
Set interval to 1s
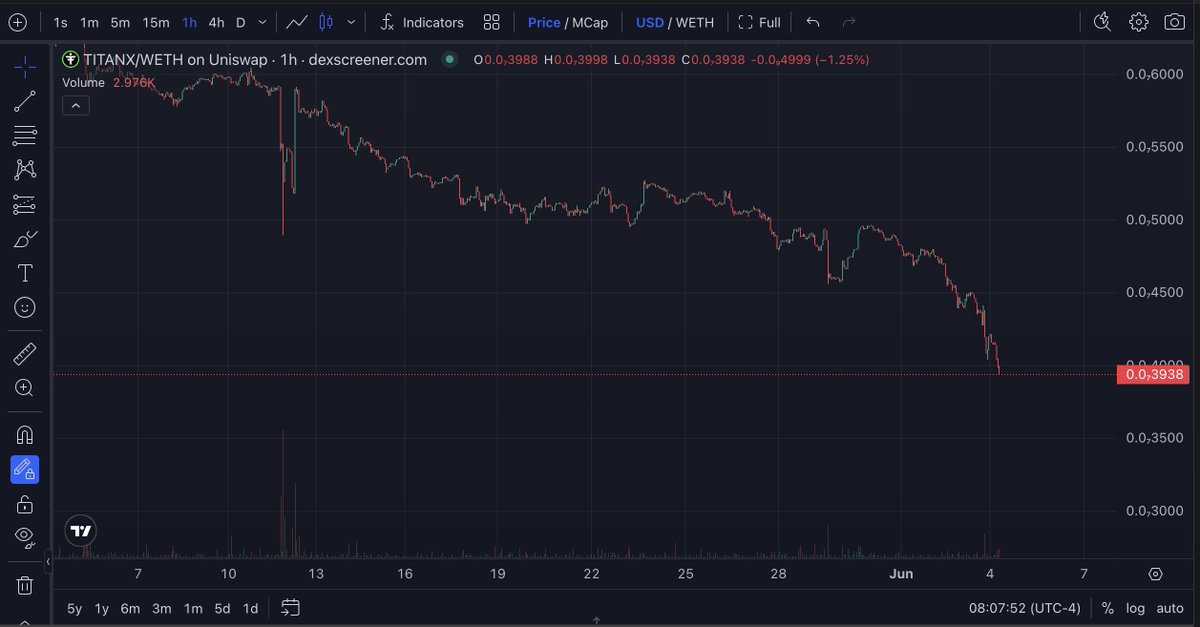(61, 22)
